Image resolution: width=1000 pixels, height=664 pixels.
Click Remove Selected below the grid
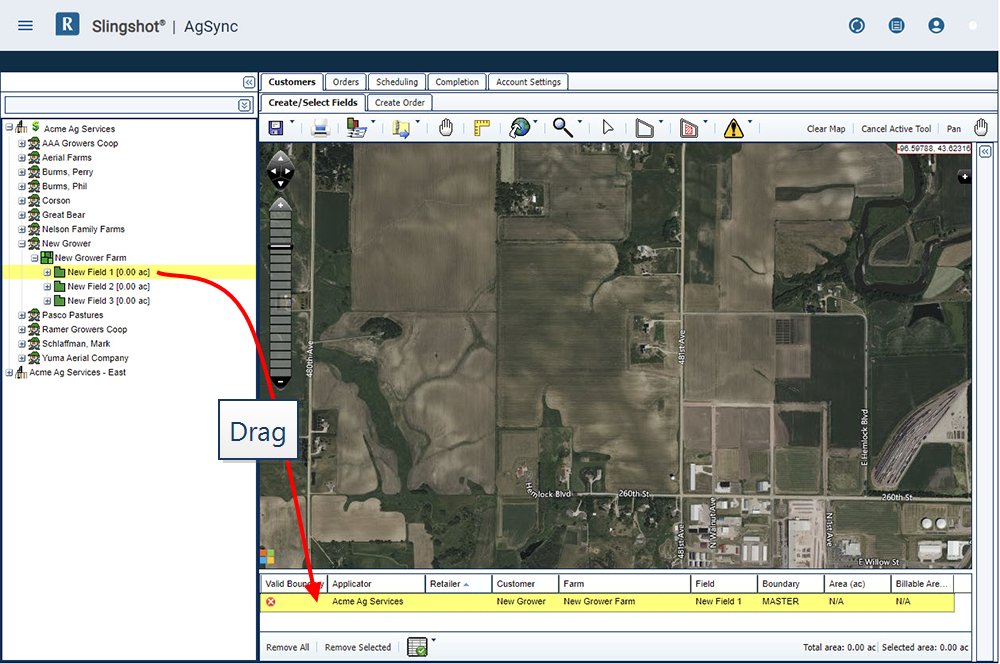[x=358, y=647]
